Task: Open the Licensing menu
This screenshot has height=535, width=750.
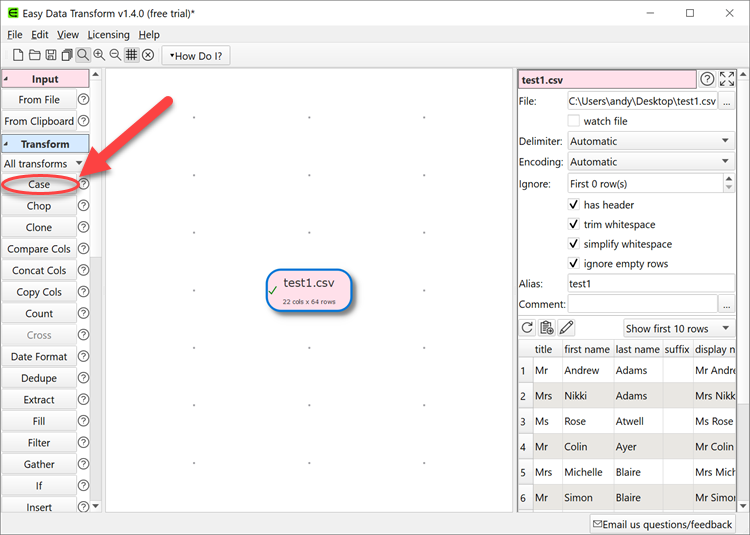Action: pyautogui.click(x=108, y=35)
